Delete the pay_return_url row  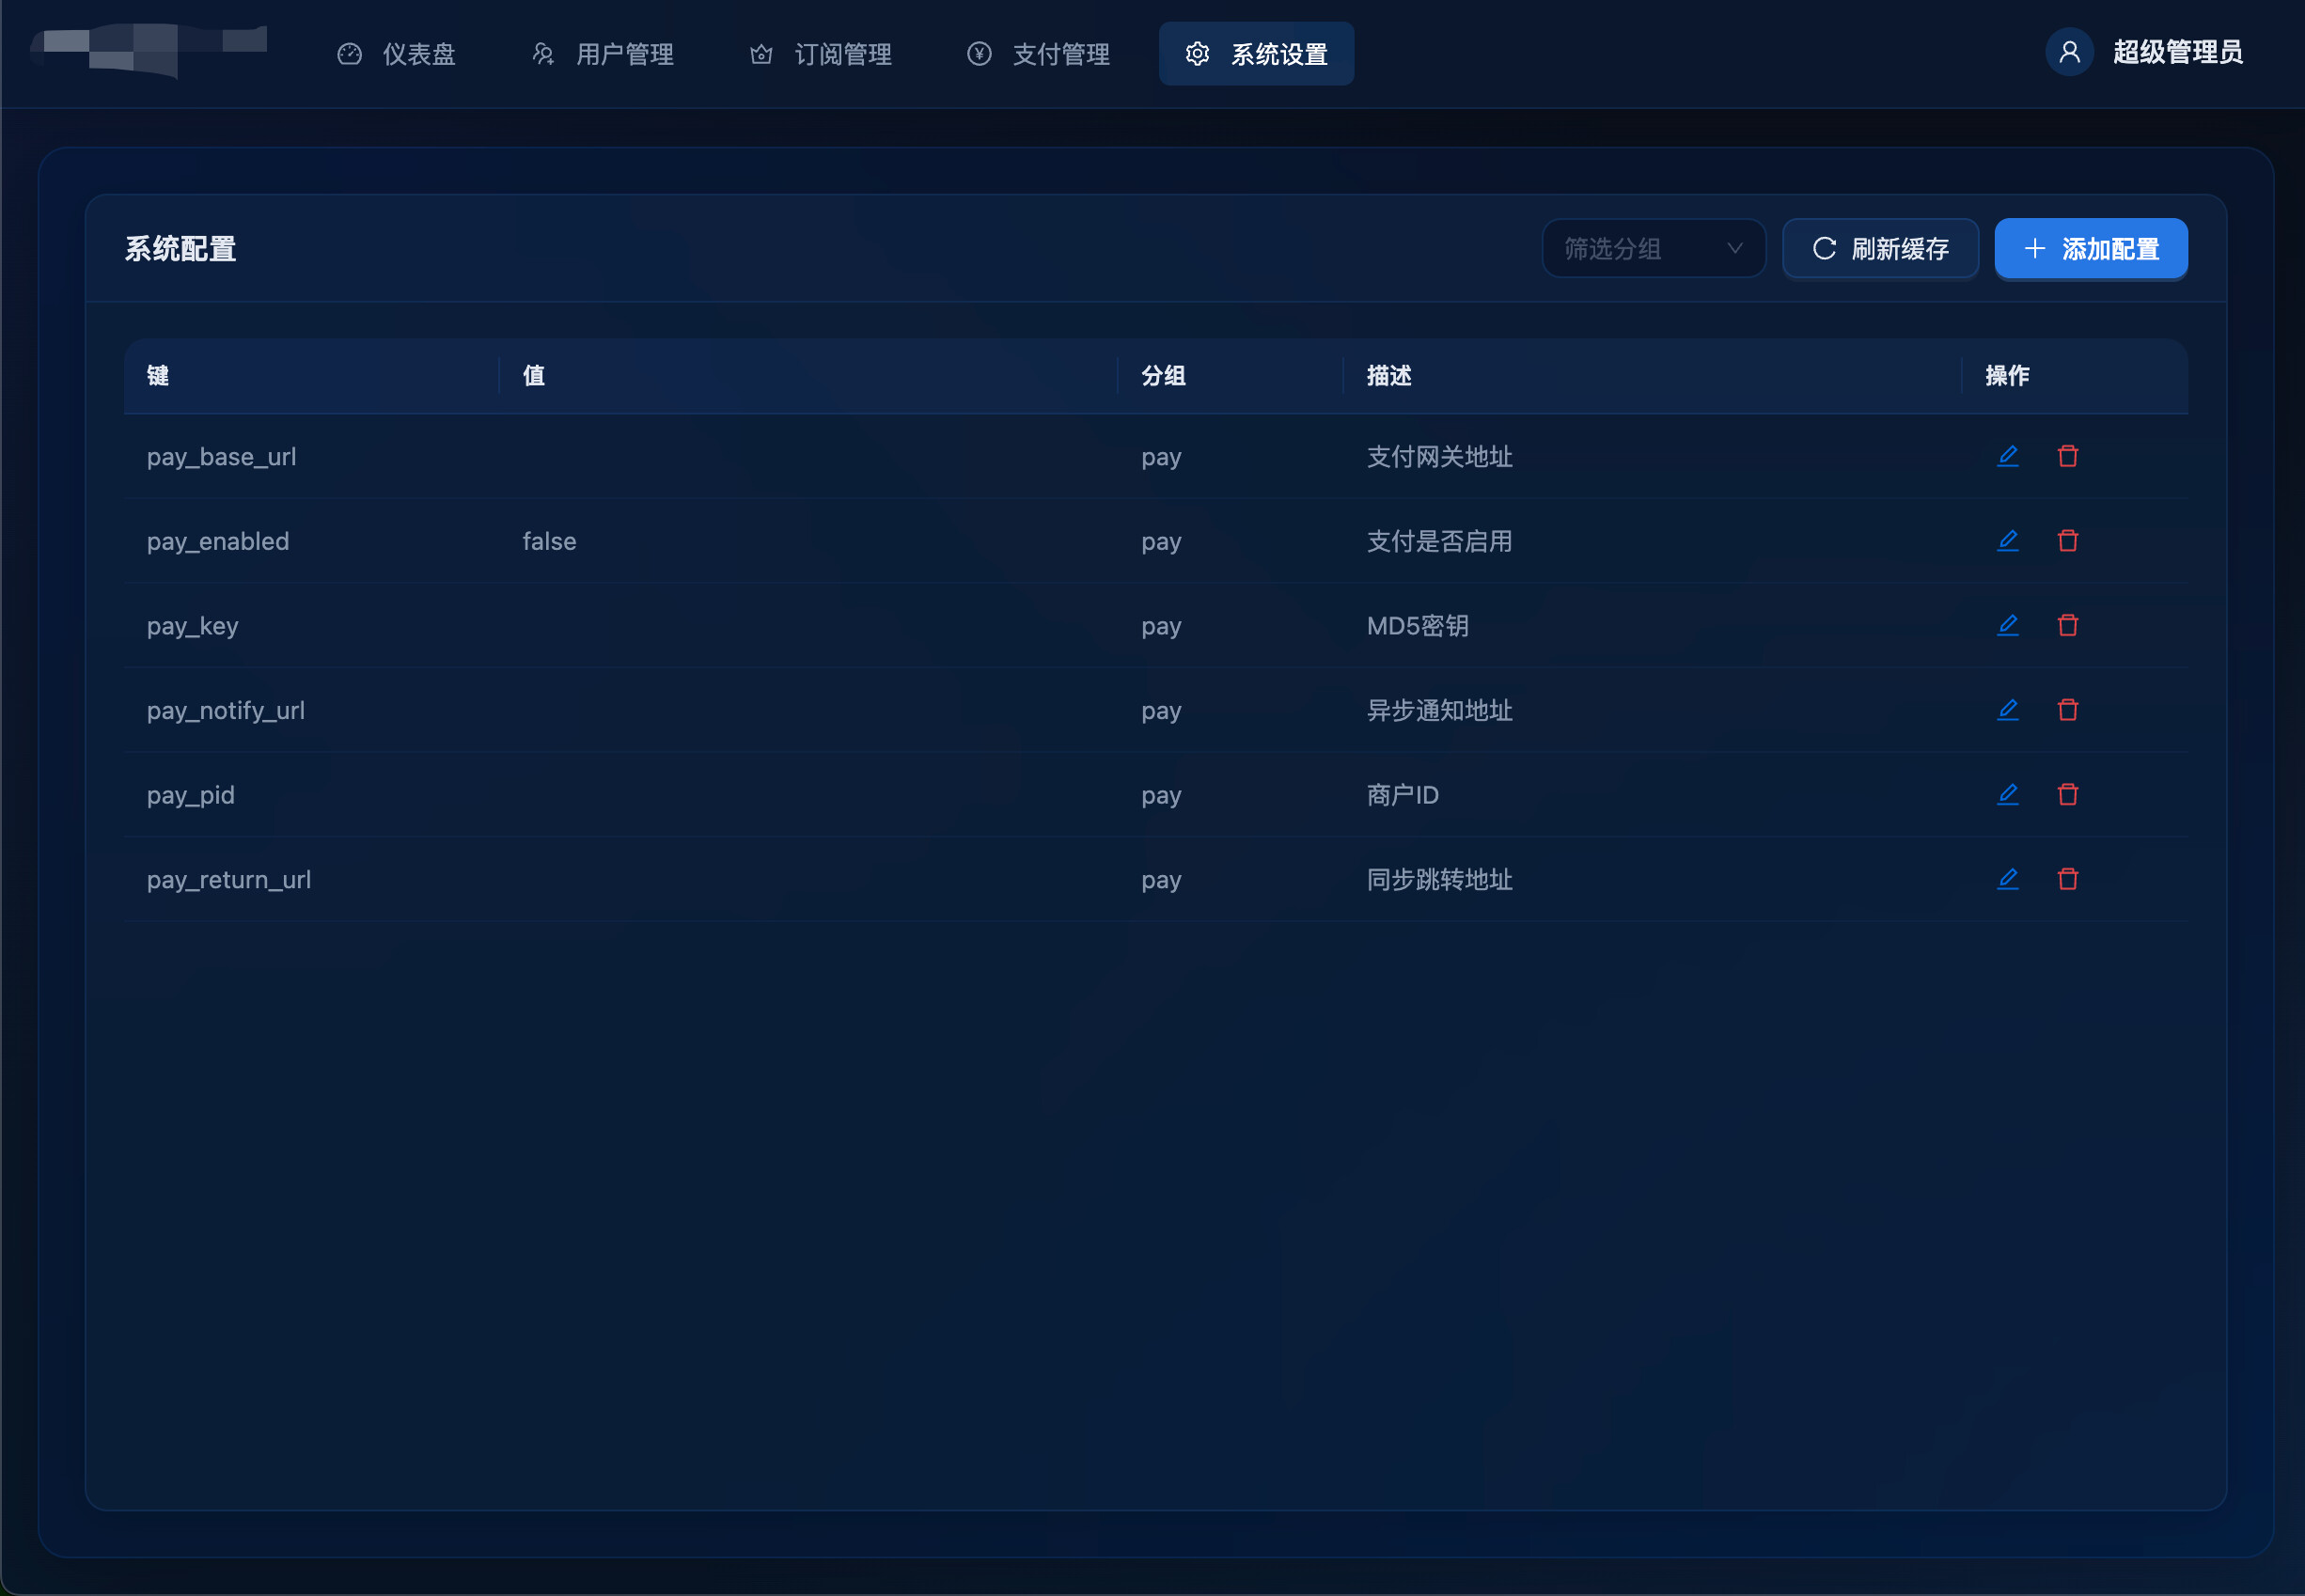click(2068, 879)
